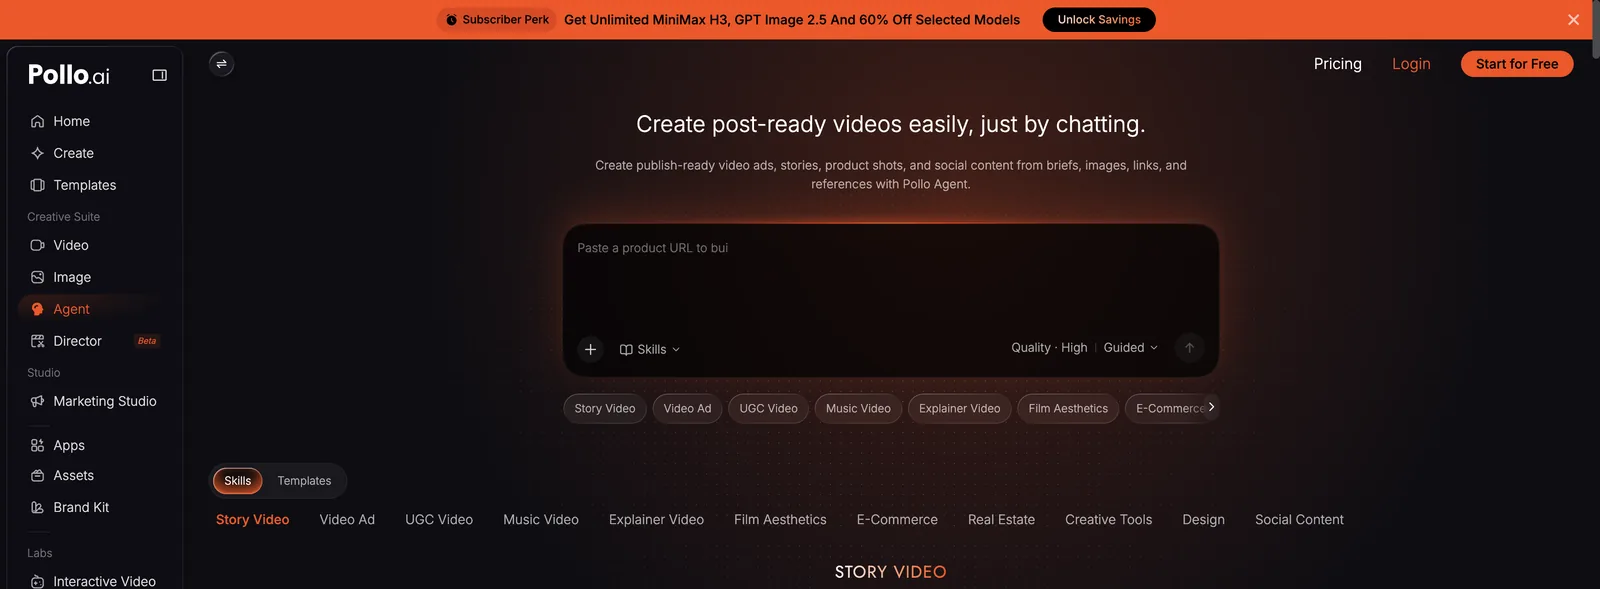Click the Explainer Video suggestion chip

coord(959,408)
